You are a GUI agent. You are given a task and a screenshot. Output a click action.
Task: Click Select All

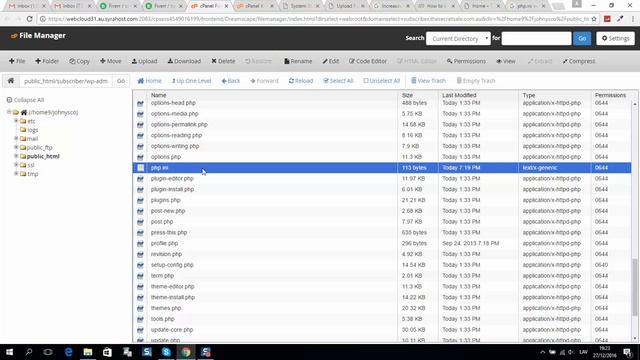(338, 81)
